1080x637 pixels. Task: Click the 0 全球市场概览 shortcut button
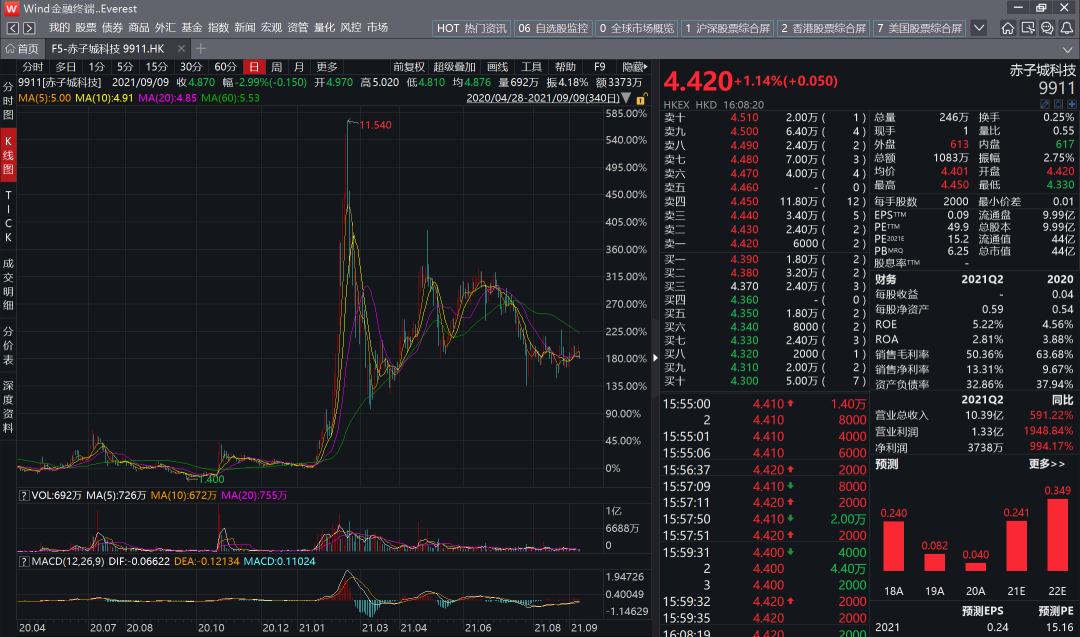point(636,28)
